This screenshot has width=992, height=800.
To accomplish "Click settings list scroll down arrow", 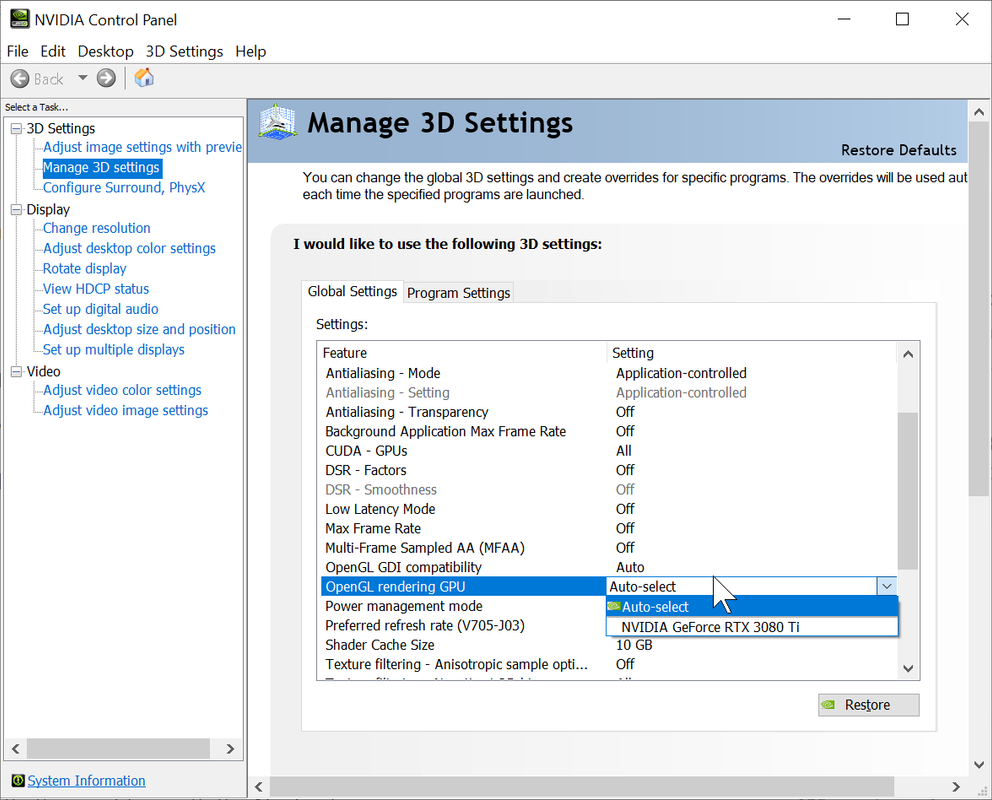I will click(x=908, y=668).
